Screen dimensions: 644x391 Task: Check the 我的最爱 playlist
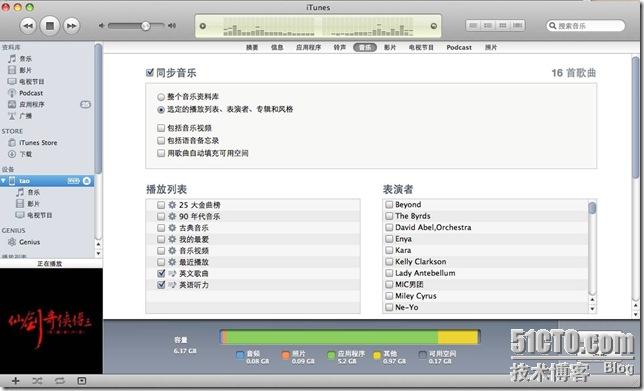coord(161,239)
